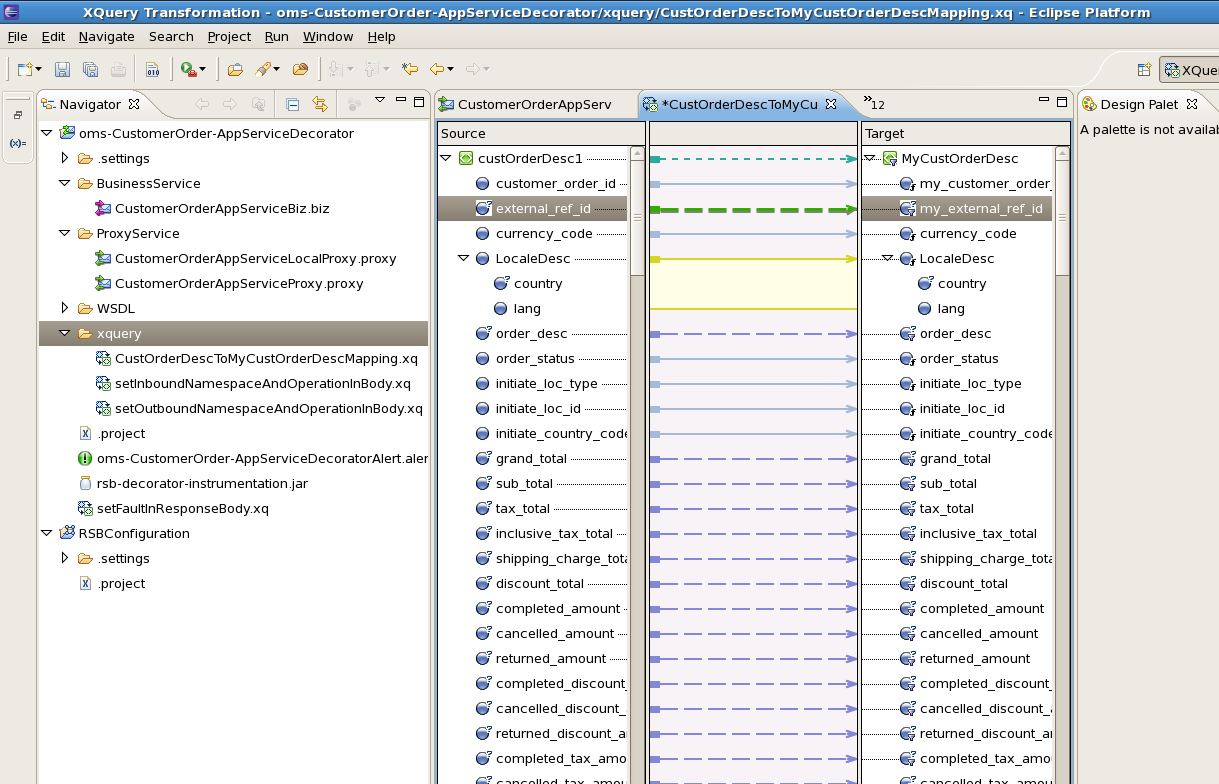Click the Open Perspective icon
Screen dimensions: 1219x784
point(1144,70)
